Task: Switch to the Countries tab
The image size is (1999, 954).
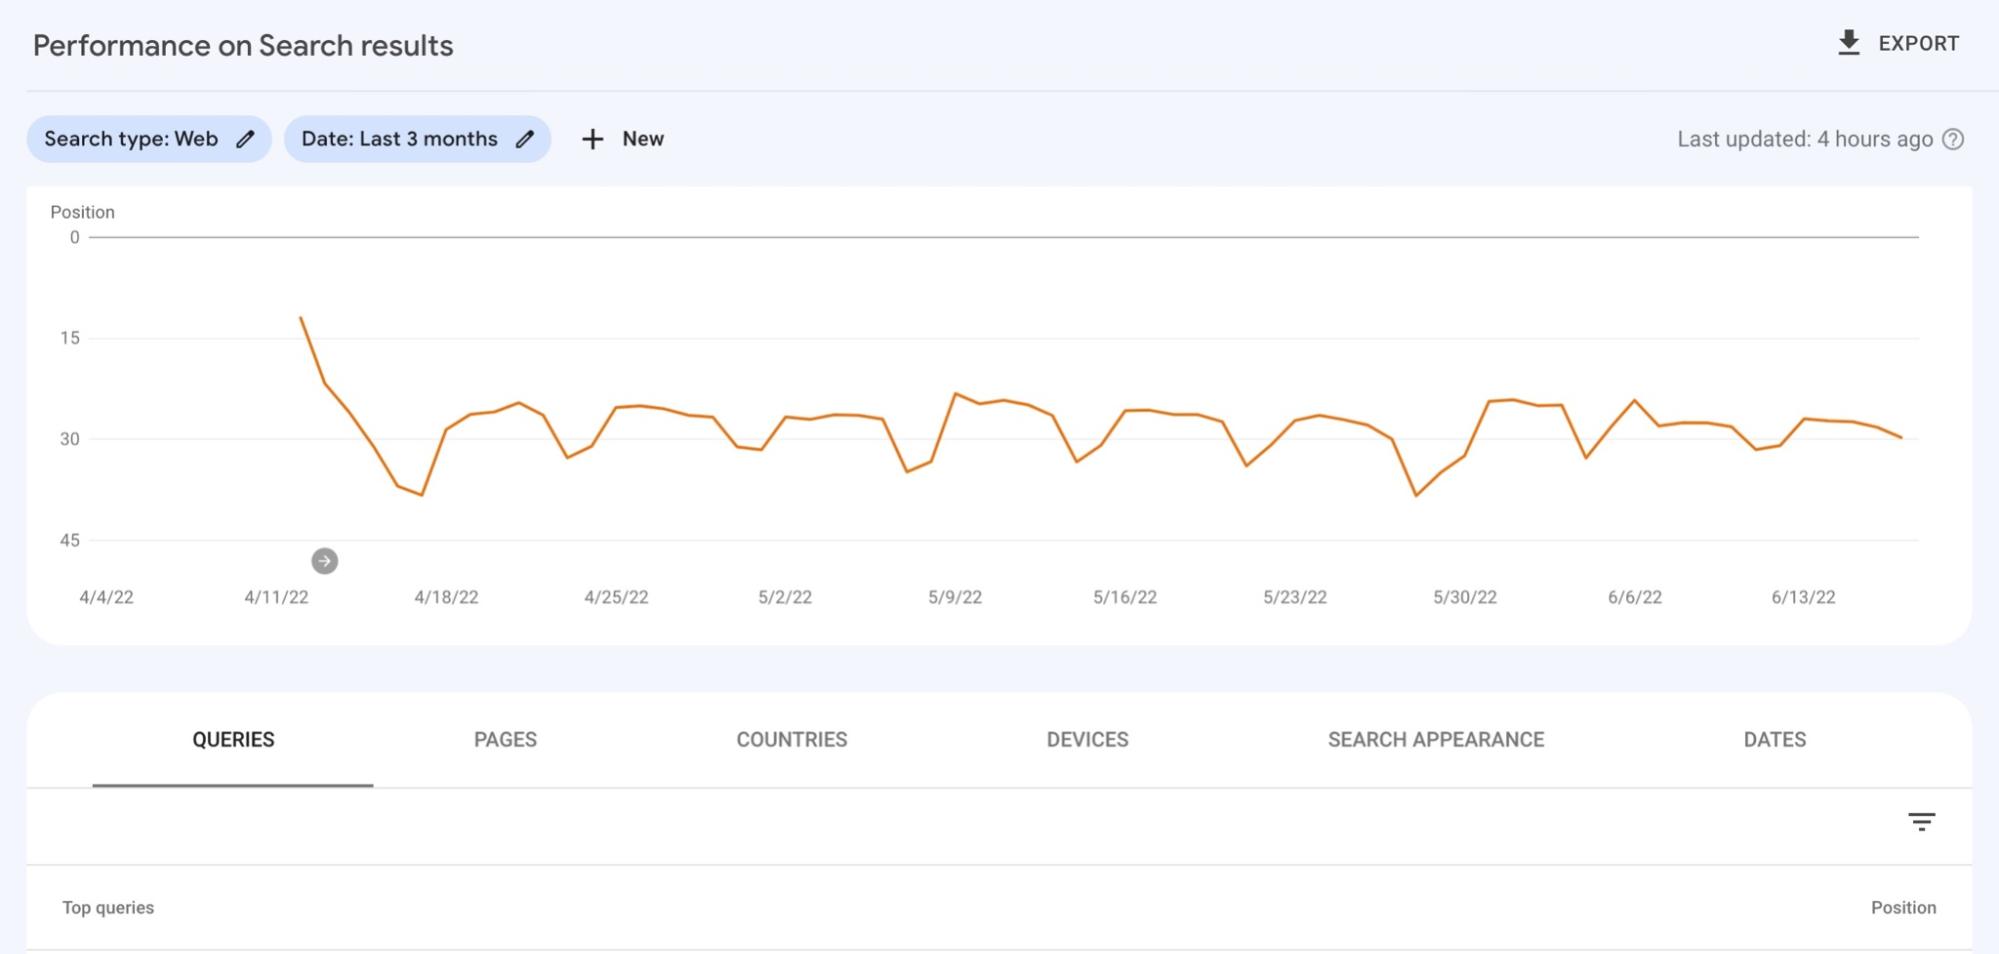Action: pos(791,740)
